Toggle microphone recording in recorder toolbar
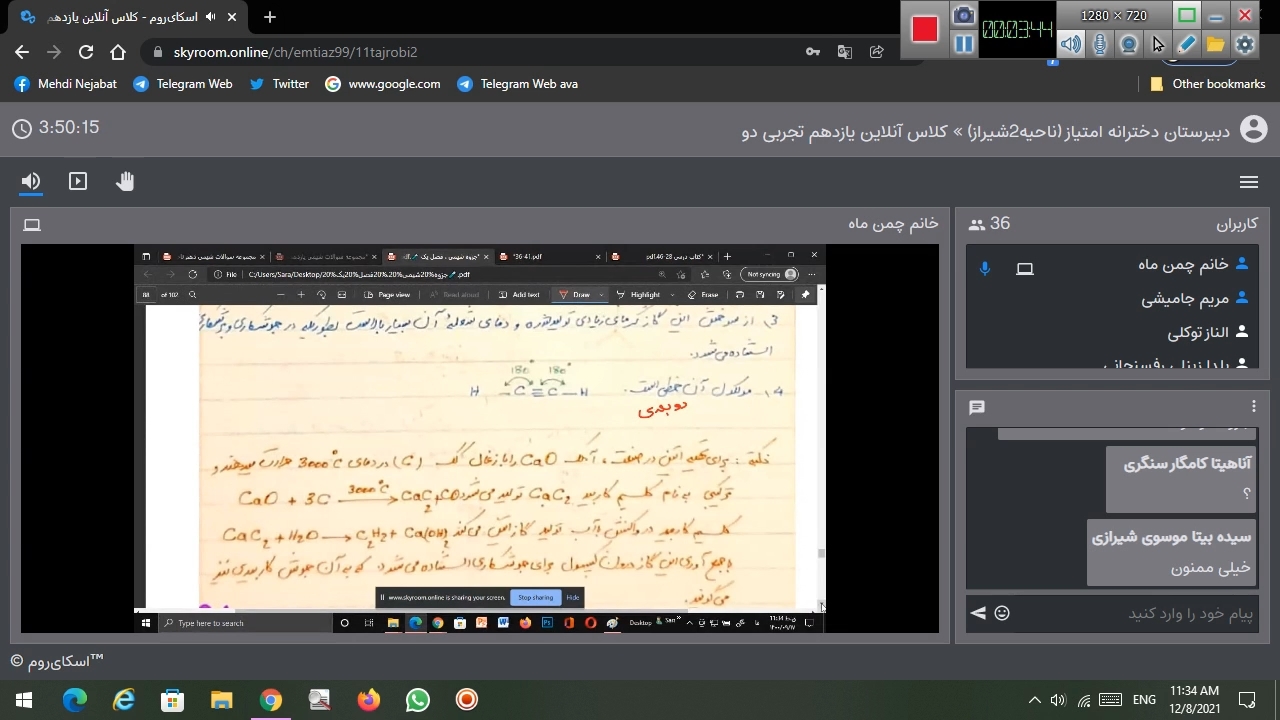Screen dimensions: 1280x720 [1100, 44]
